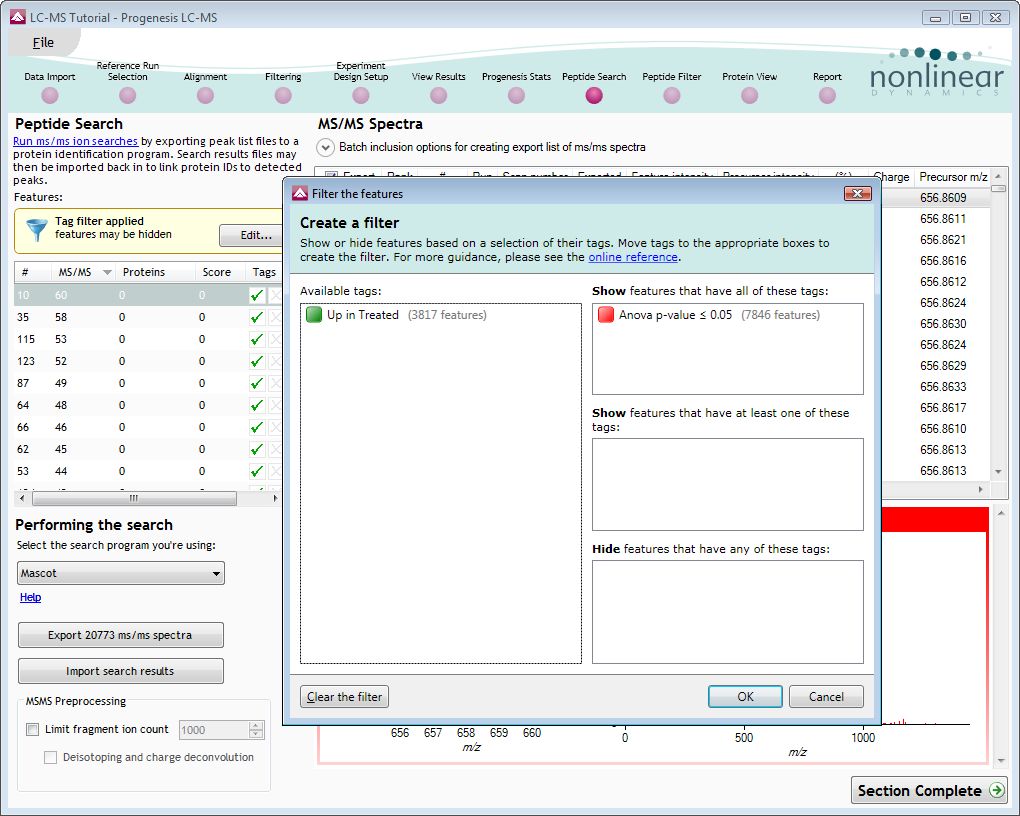Screen dimensions: 1020x816
Task: Click the spectra table scroll down arrow
Action: pos(999,472)
